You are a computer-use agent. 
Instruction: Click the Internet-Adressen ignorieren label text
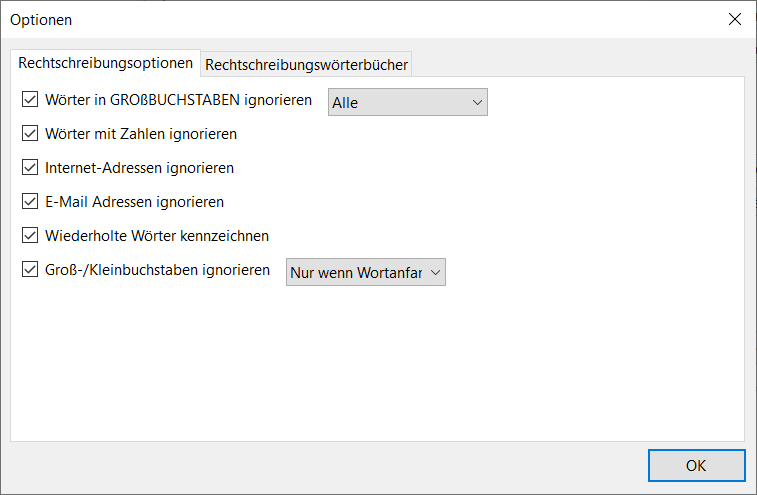[x=140, y=168]
